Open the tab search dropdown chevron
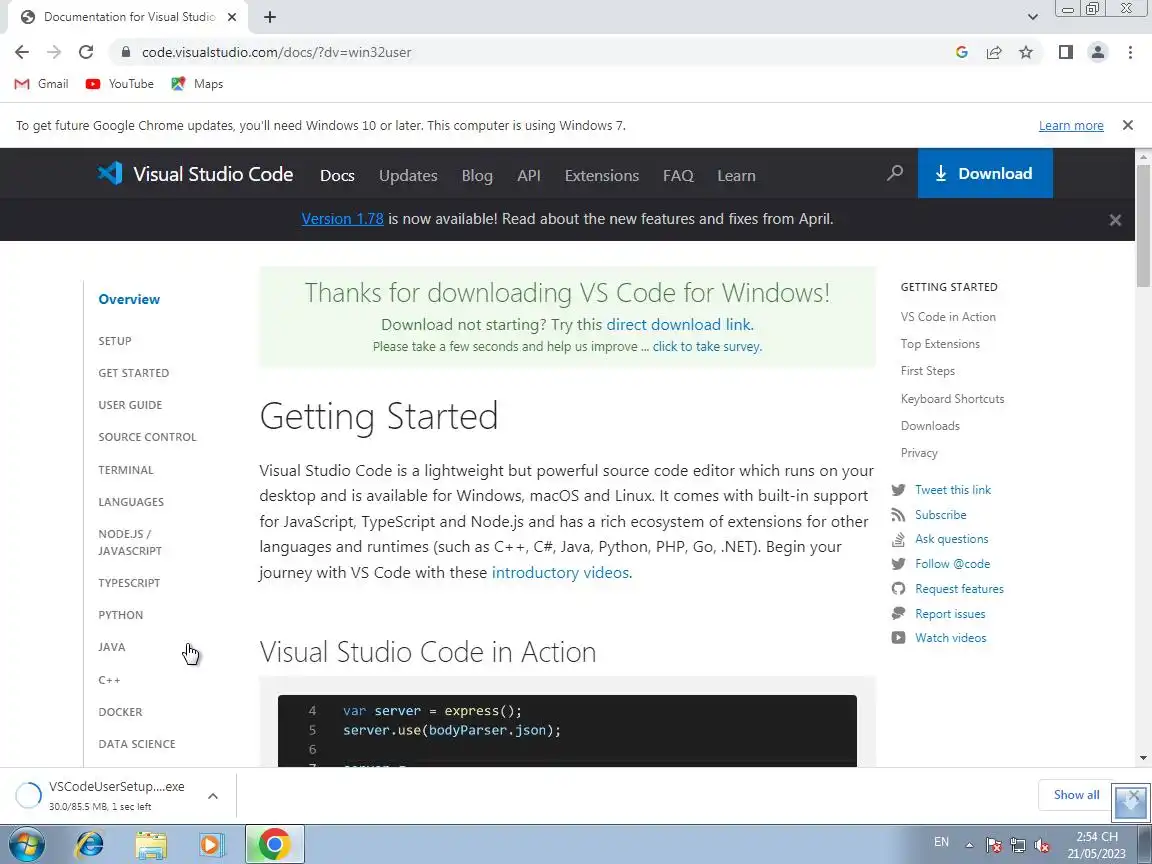The width and height of the screenshot is (1152, 864). pos(1032,17)
